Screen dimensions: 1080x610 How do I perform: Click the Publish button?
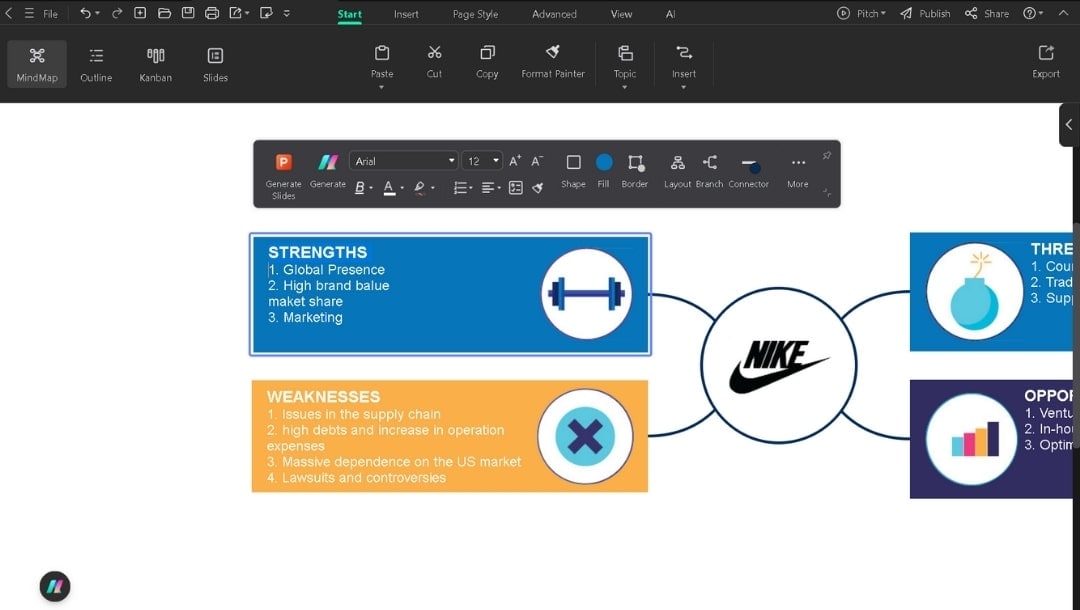[x=925, y=13]
